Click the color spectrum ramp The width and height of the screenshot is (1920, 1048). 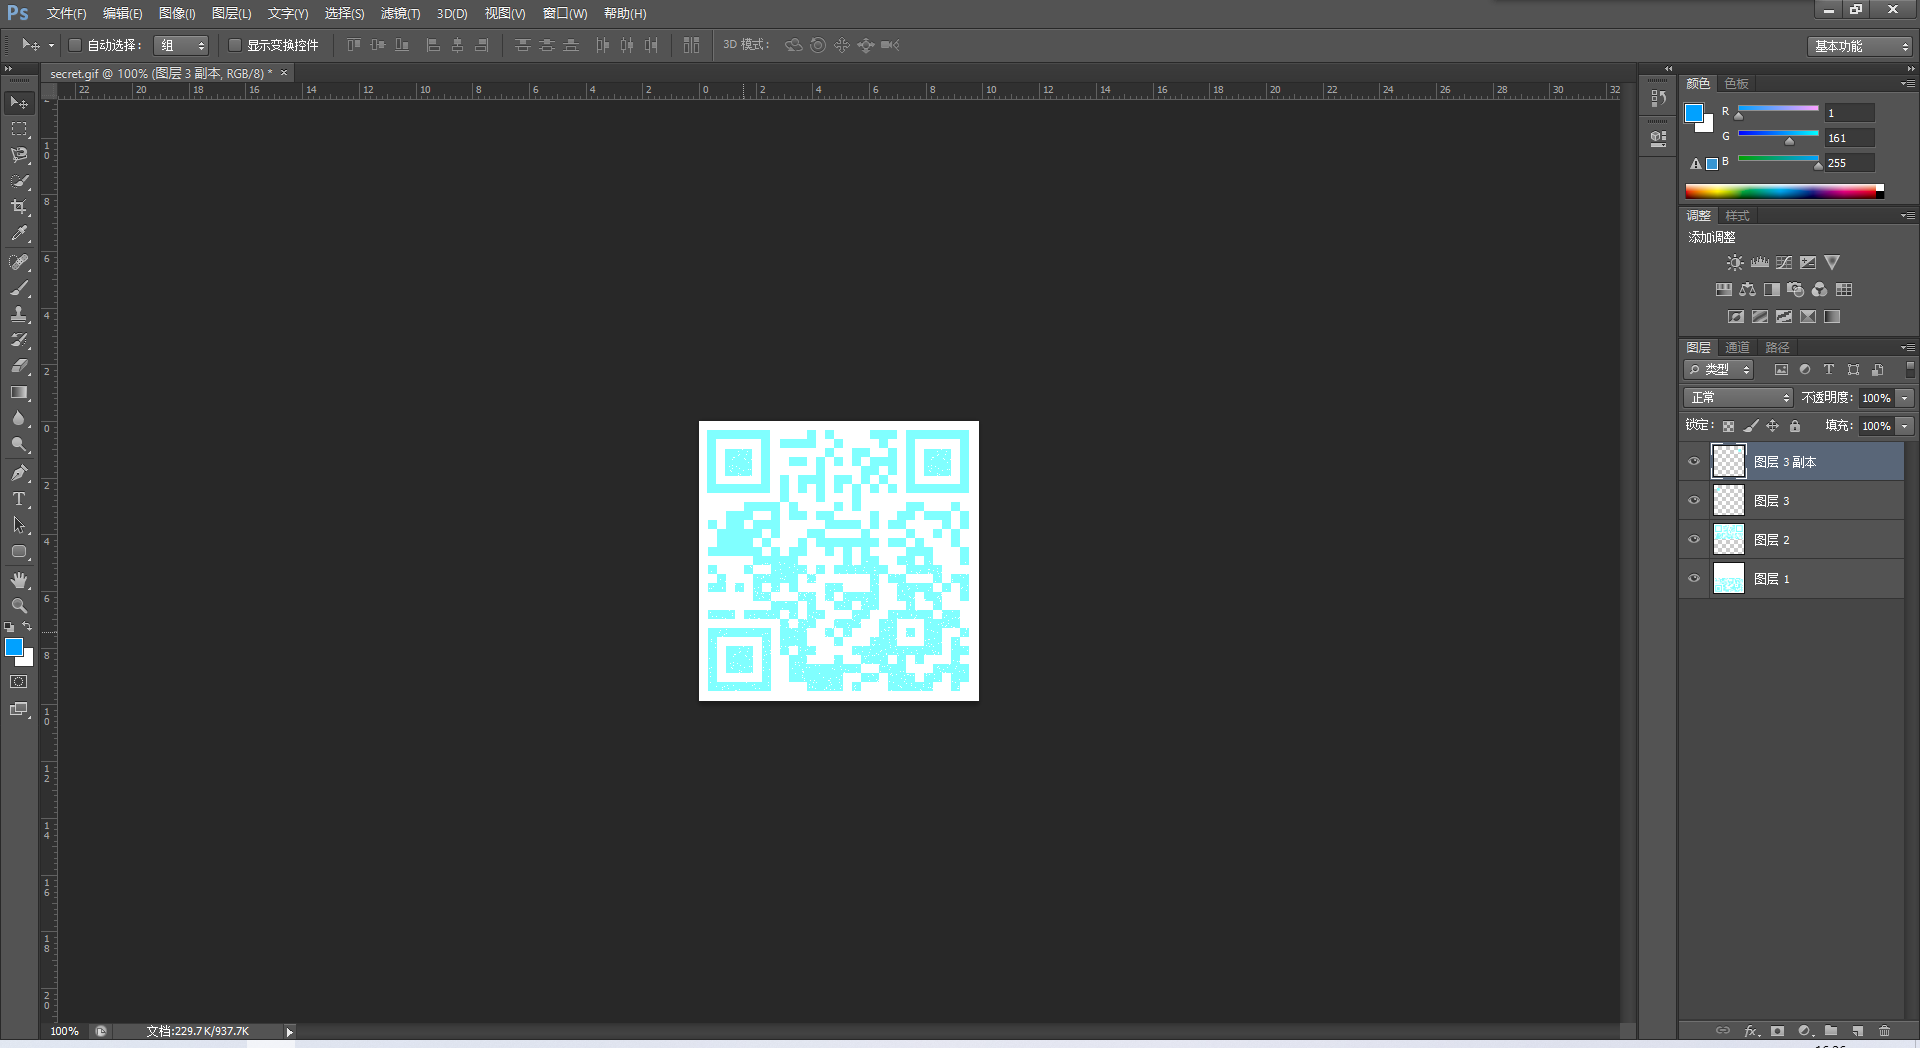[x=1784, y=191]
